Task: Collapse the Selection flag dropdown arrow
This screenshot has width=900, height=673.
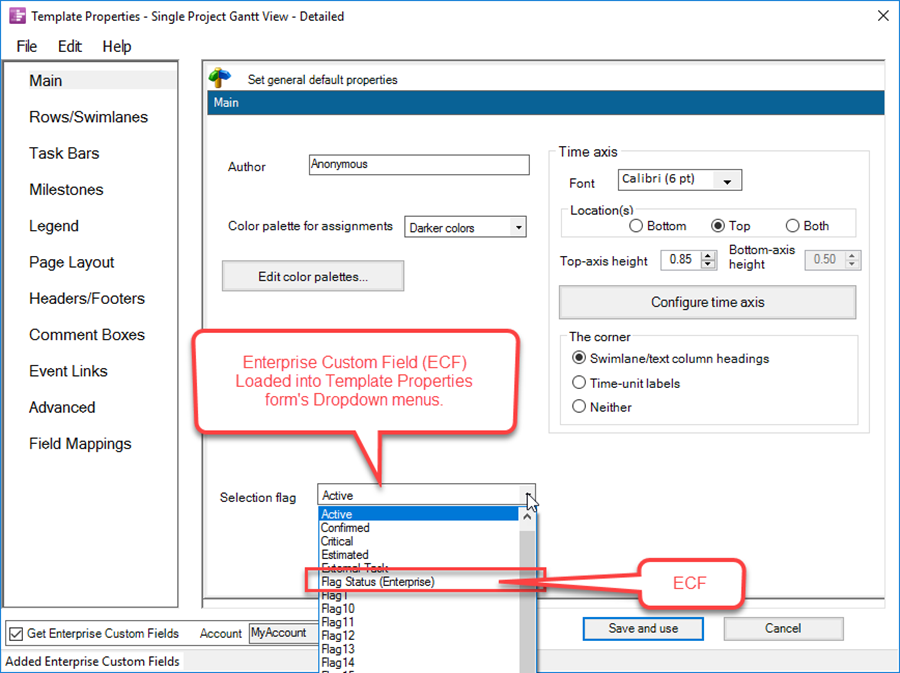Action: (527, 495)
